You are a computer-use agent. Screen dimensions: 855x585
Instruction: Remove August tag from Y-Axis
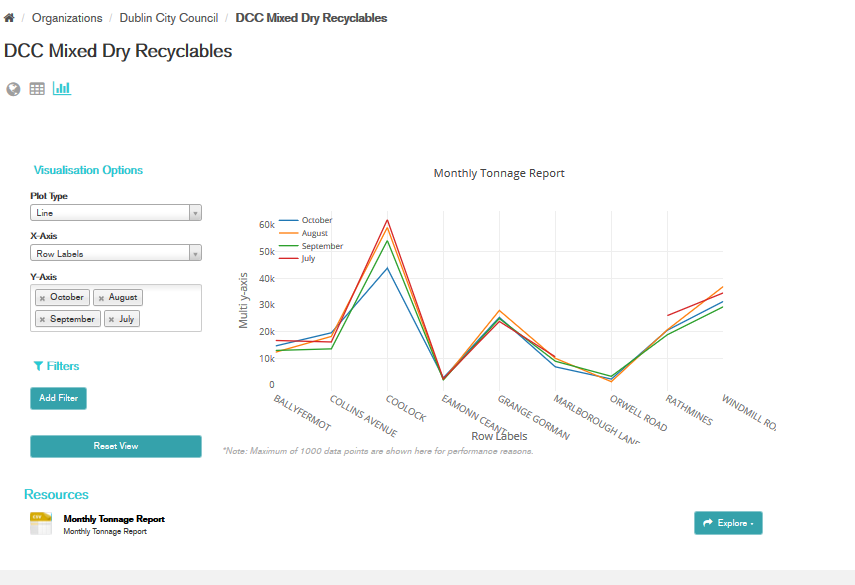click(101, 298)
